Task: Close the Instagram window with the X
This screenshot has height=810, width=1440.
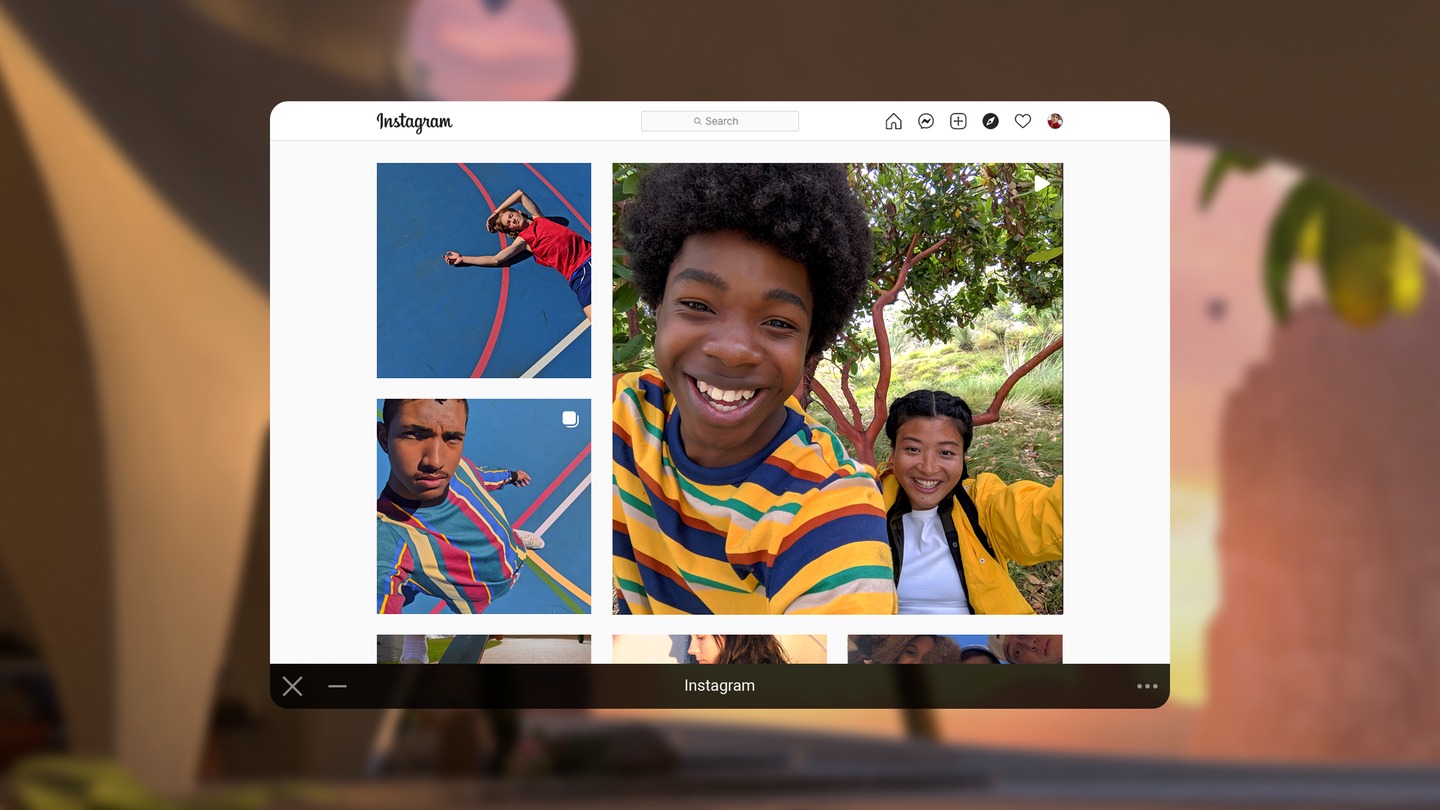Action: coord(292,686)
